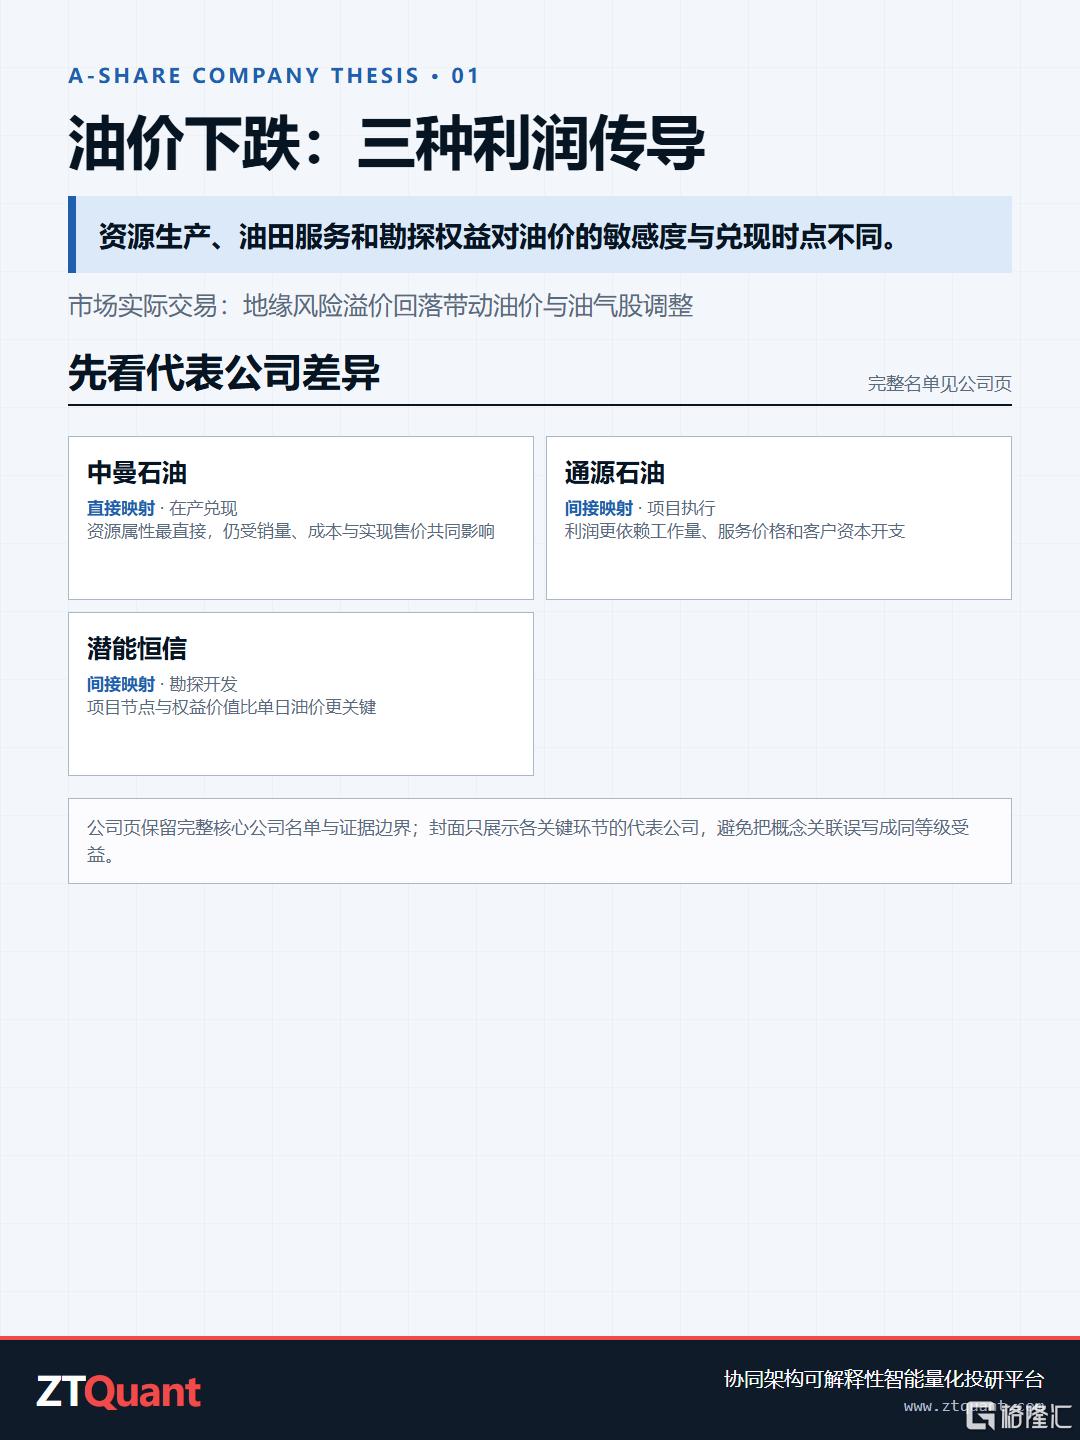
Task: Click the platform slogan in footer
Action: 884,1379
